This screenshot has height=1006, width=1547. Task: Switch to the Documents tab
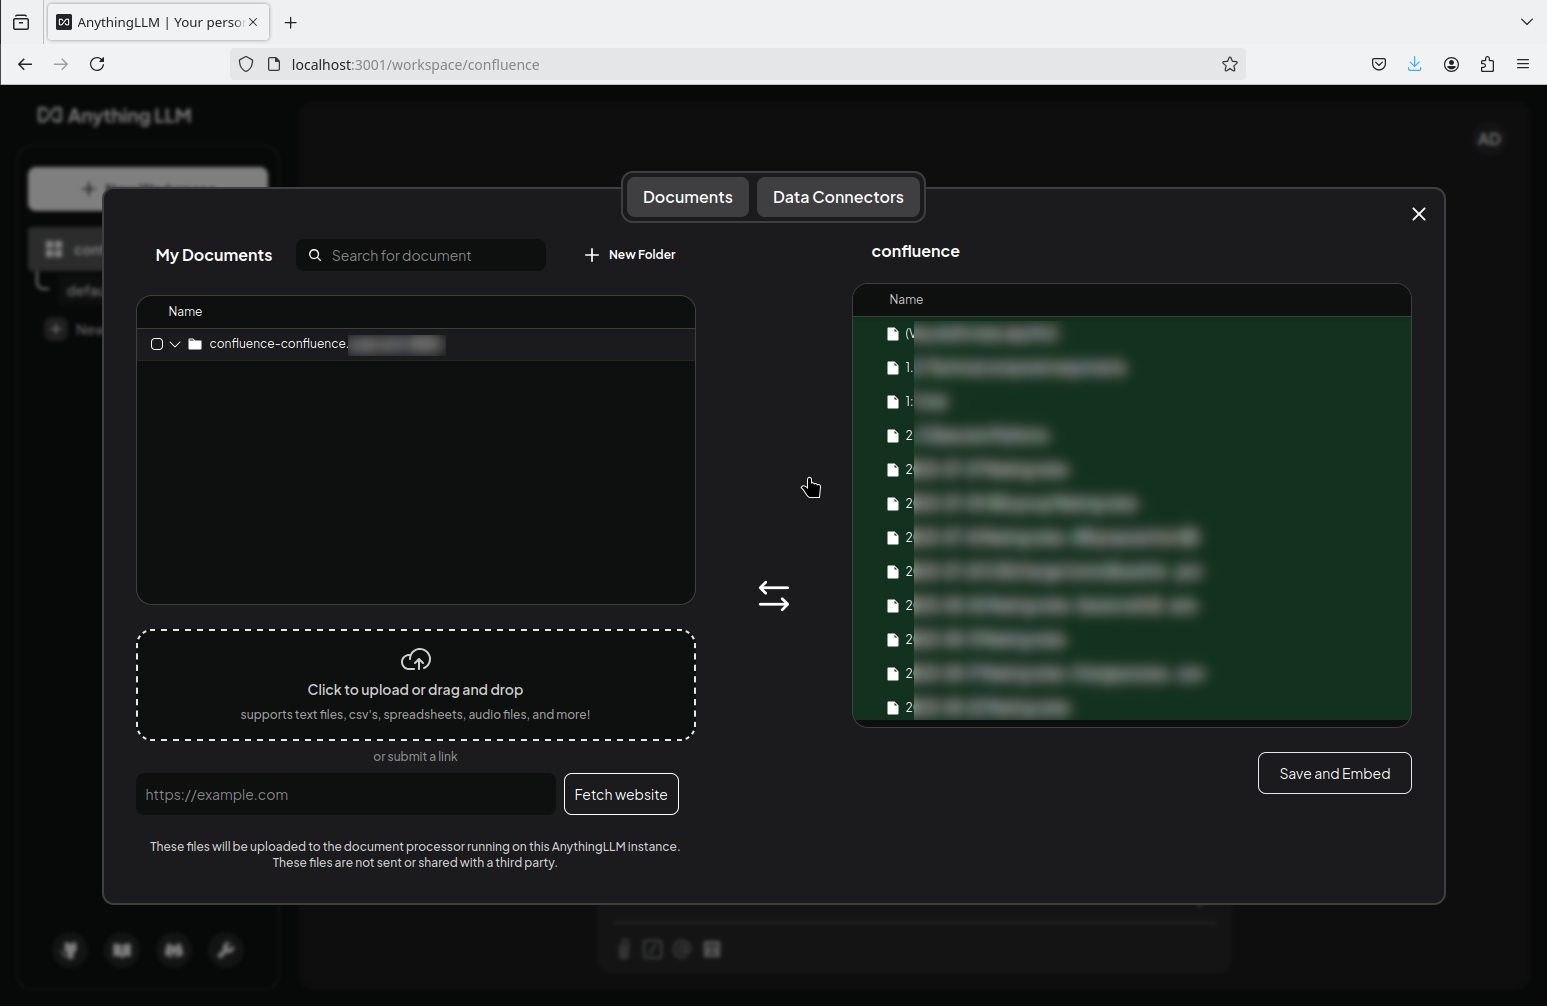[687, 197]
